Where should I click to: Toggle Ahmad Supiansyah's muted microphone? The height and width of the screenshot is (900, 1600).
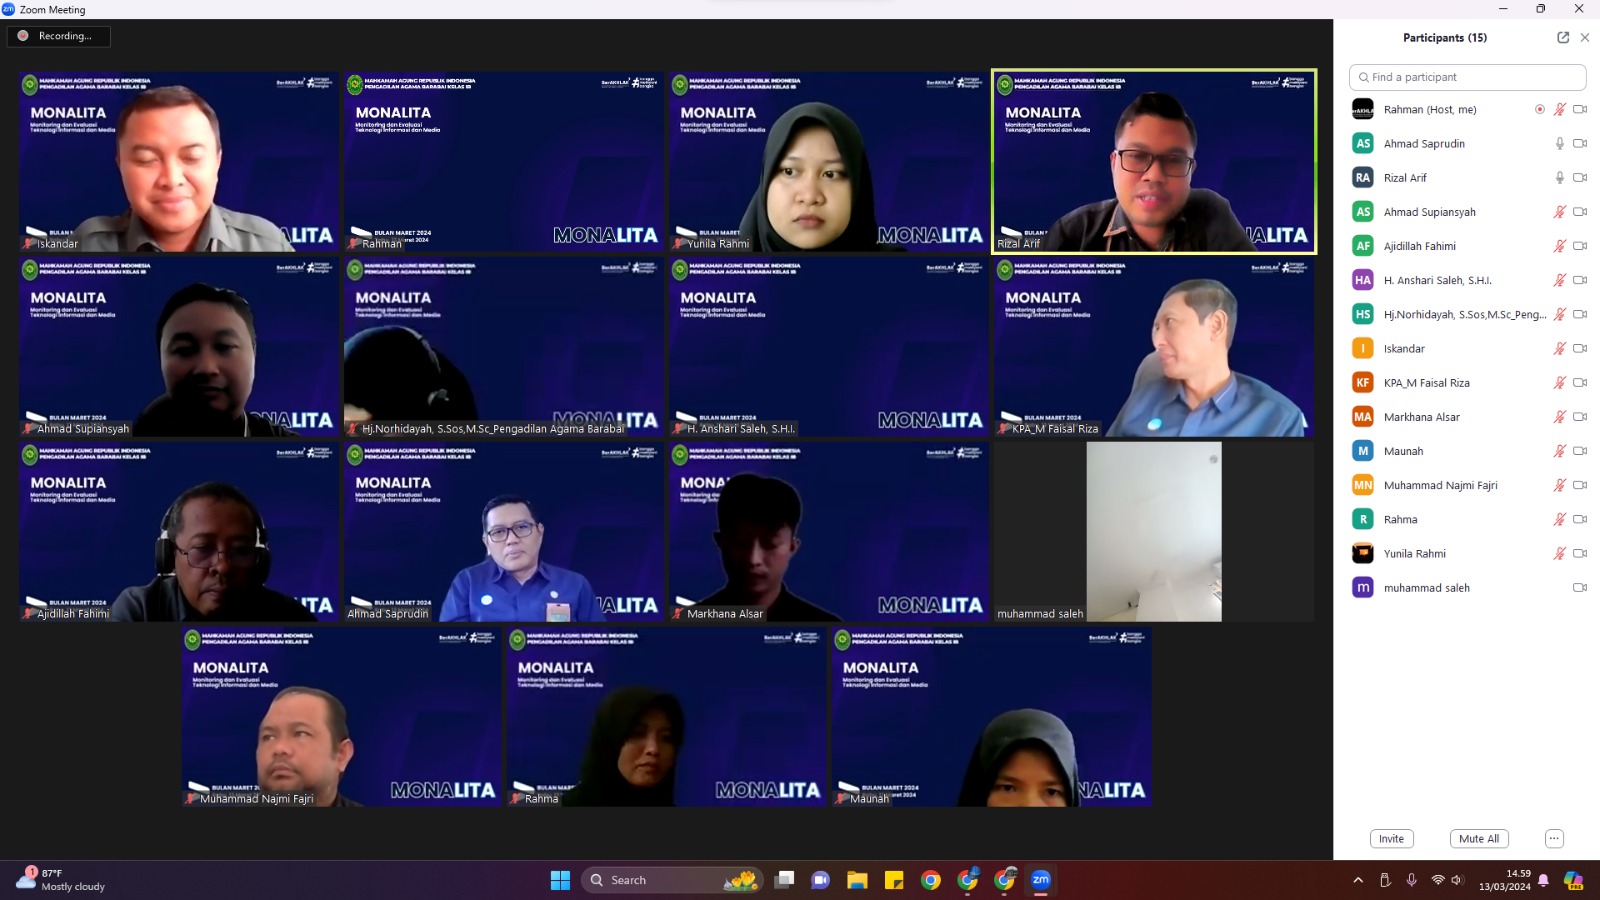[x=1559, y=212]
